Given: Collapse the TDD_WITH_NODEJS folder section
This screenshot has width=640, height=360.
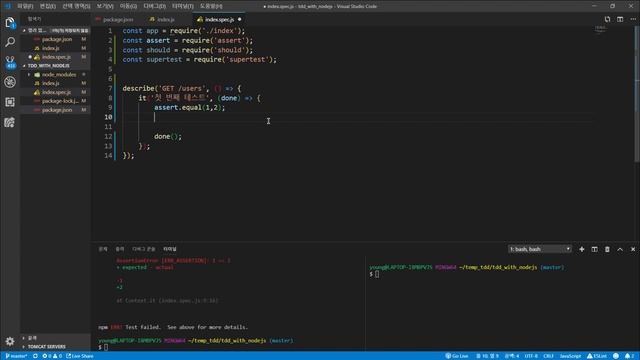Looking at the screenshot, I should pos(56,66).
